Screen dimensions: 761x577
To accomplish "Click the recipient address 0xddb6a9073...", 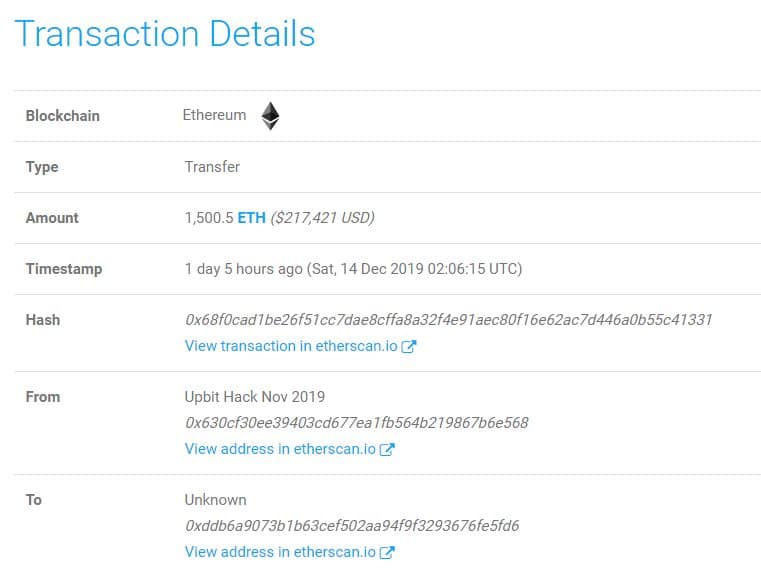I will point(352,526).
